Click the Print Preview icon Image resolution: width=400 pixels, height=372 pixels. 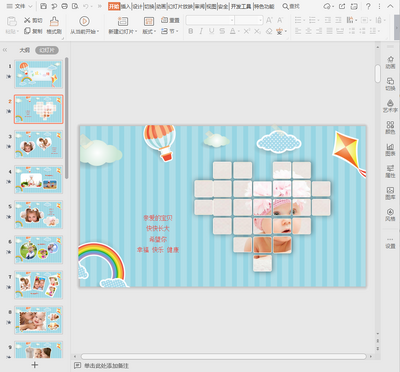point(75,6)
